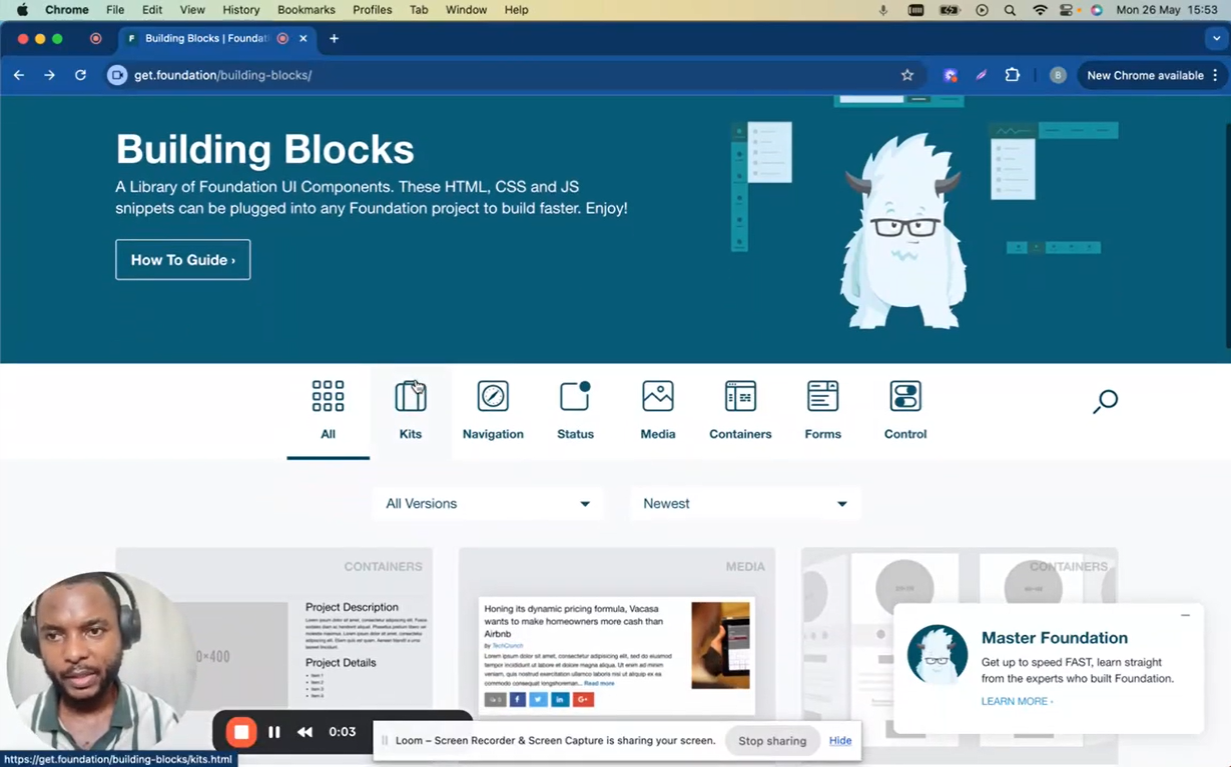Click the page vertical scrollbar
This screenshot has height=767, width=1231.
click(1227, 235)
